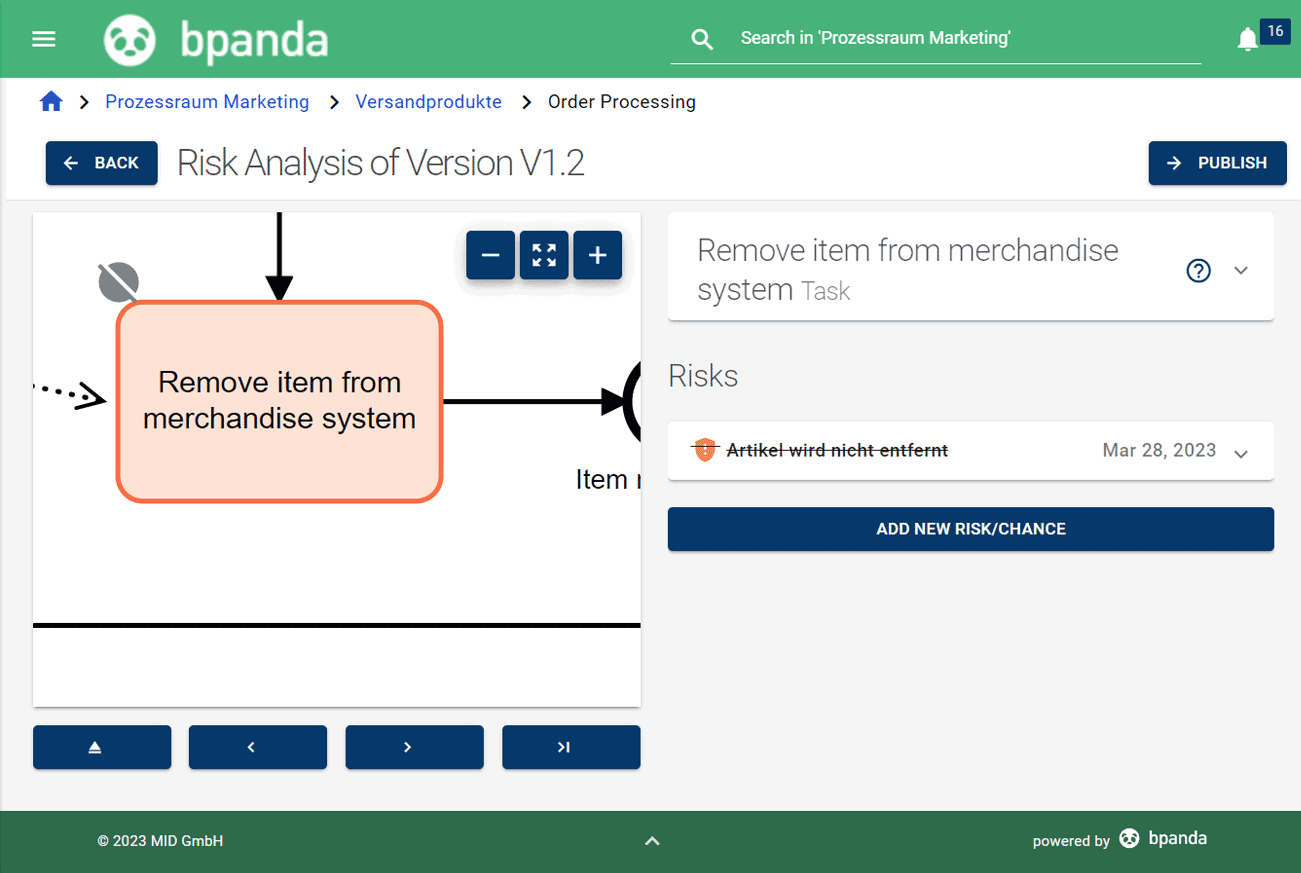The image size is (1301, 873).
Task: Click the BACK button
Action: [x=102, y=163]
